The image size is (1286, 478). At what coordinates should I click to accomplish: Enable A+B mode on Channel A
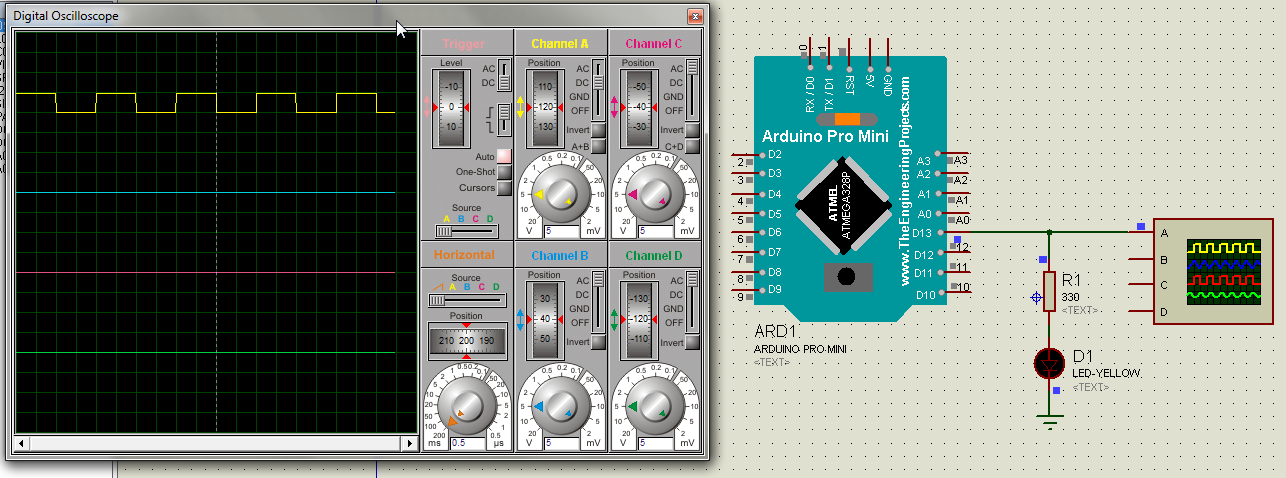tap(598, 146)
